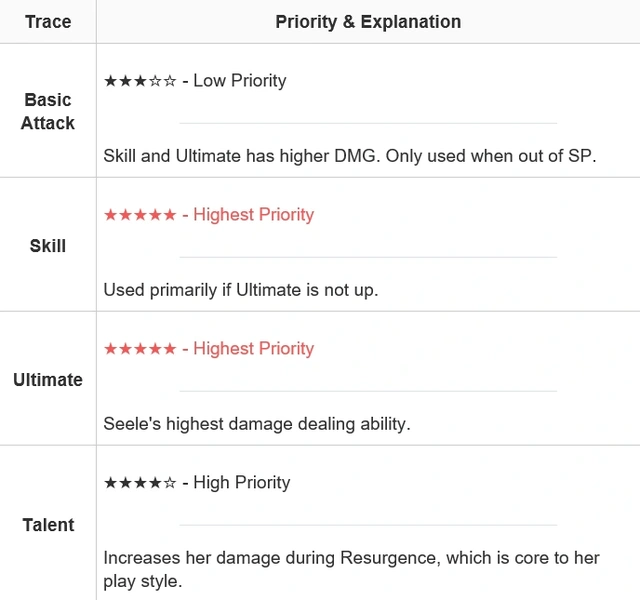Click 'Used primarily if Ultimate is not up' text
This screenshot has height=600, width=640.
(x=241, y=290)
